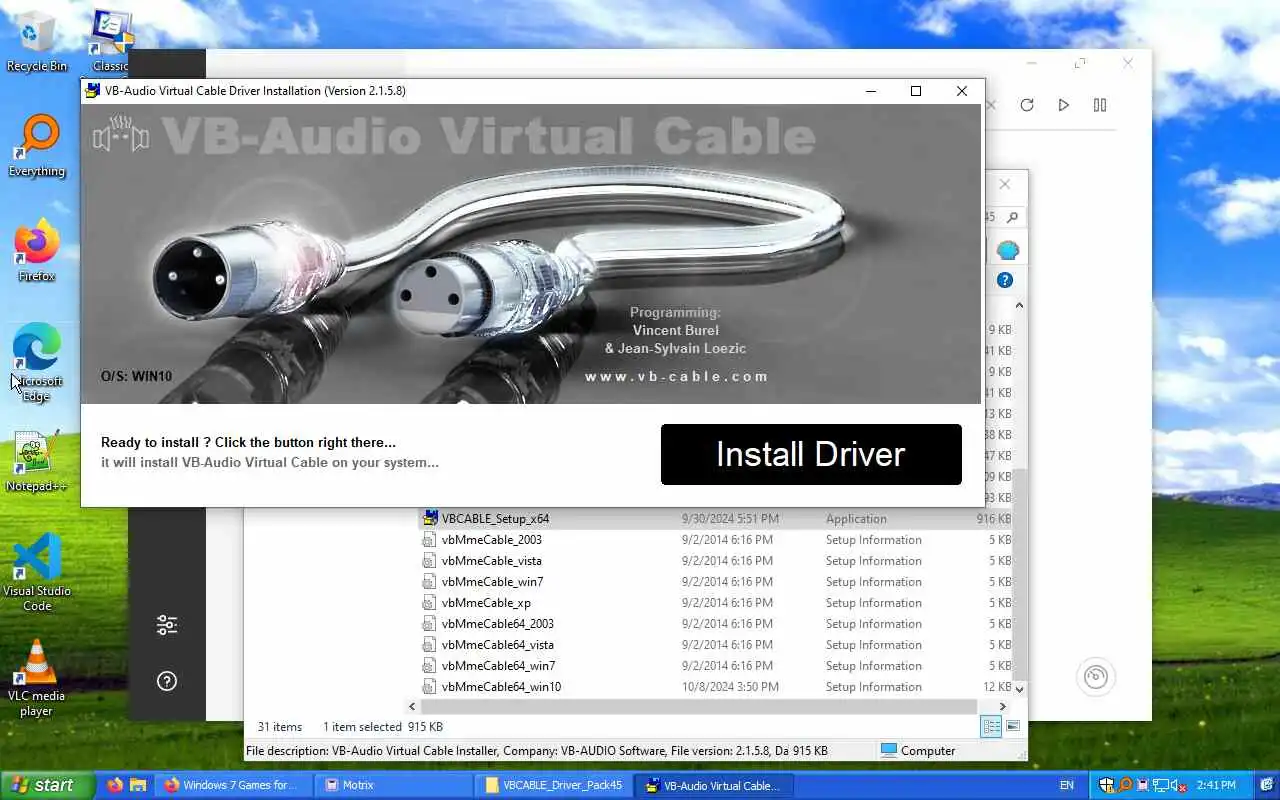Click the Explorer horizontal scrollbar thumb
The height and width of the screenshot is (800, 1280).
[x=697, y=706]
